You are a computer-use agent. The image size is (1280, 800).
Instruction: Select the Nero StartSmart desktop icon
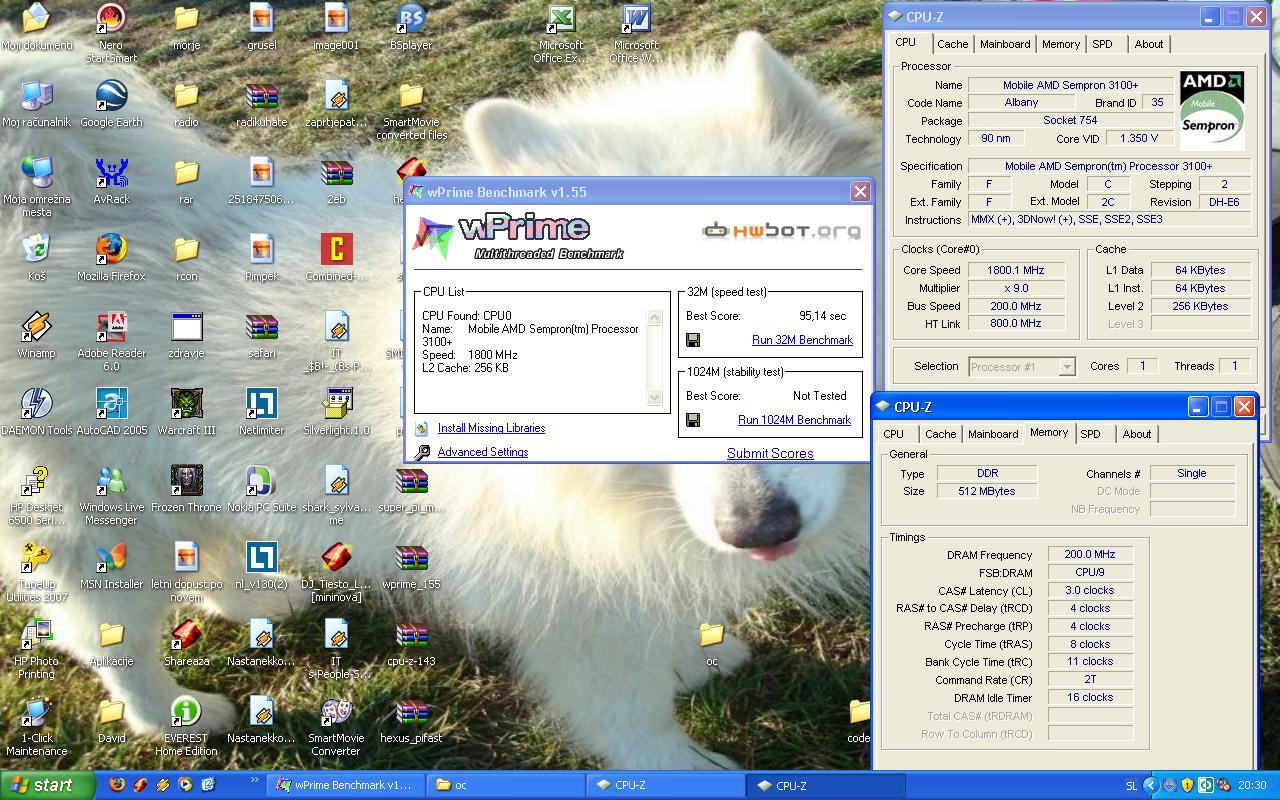point(111,18)
